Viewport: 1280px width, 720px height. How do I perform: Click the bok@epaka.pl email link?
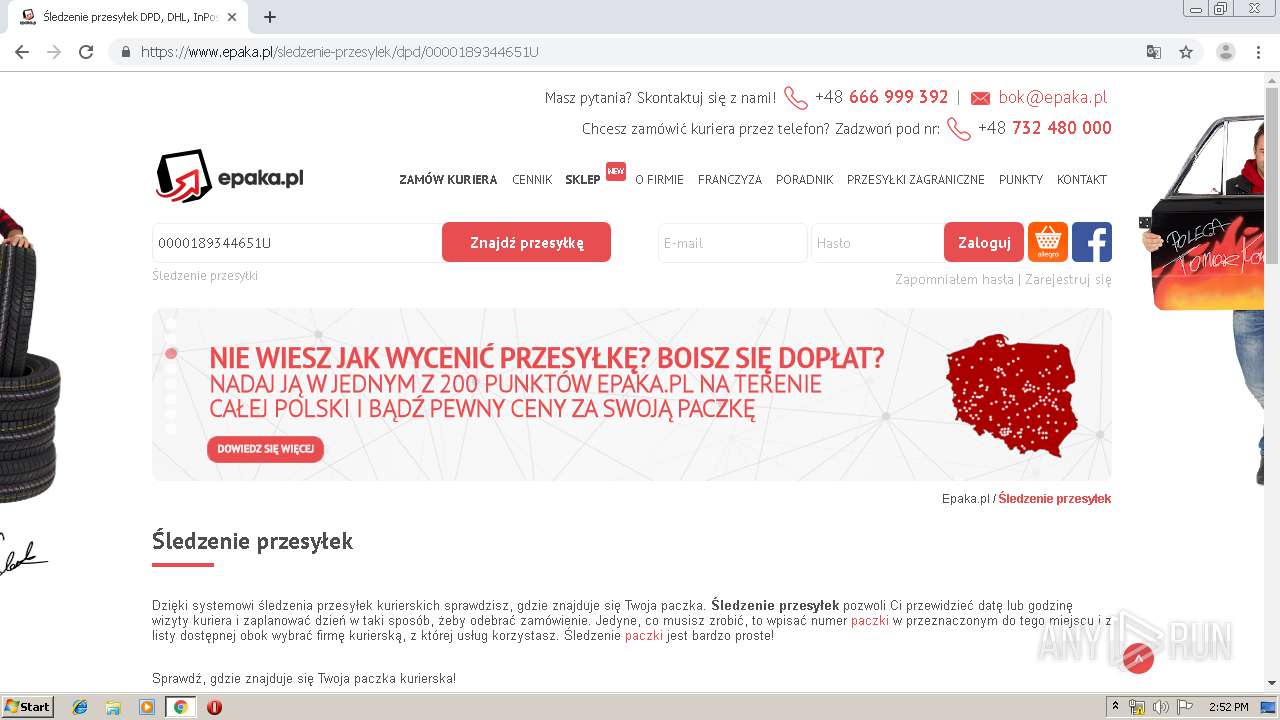1052,97
